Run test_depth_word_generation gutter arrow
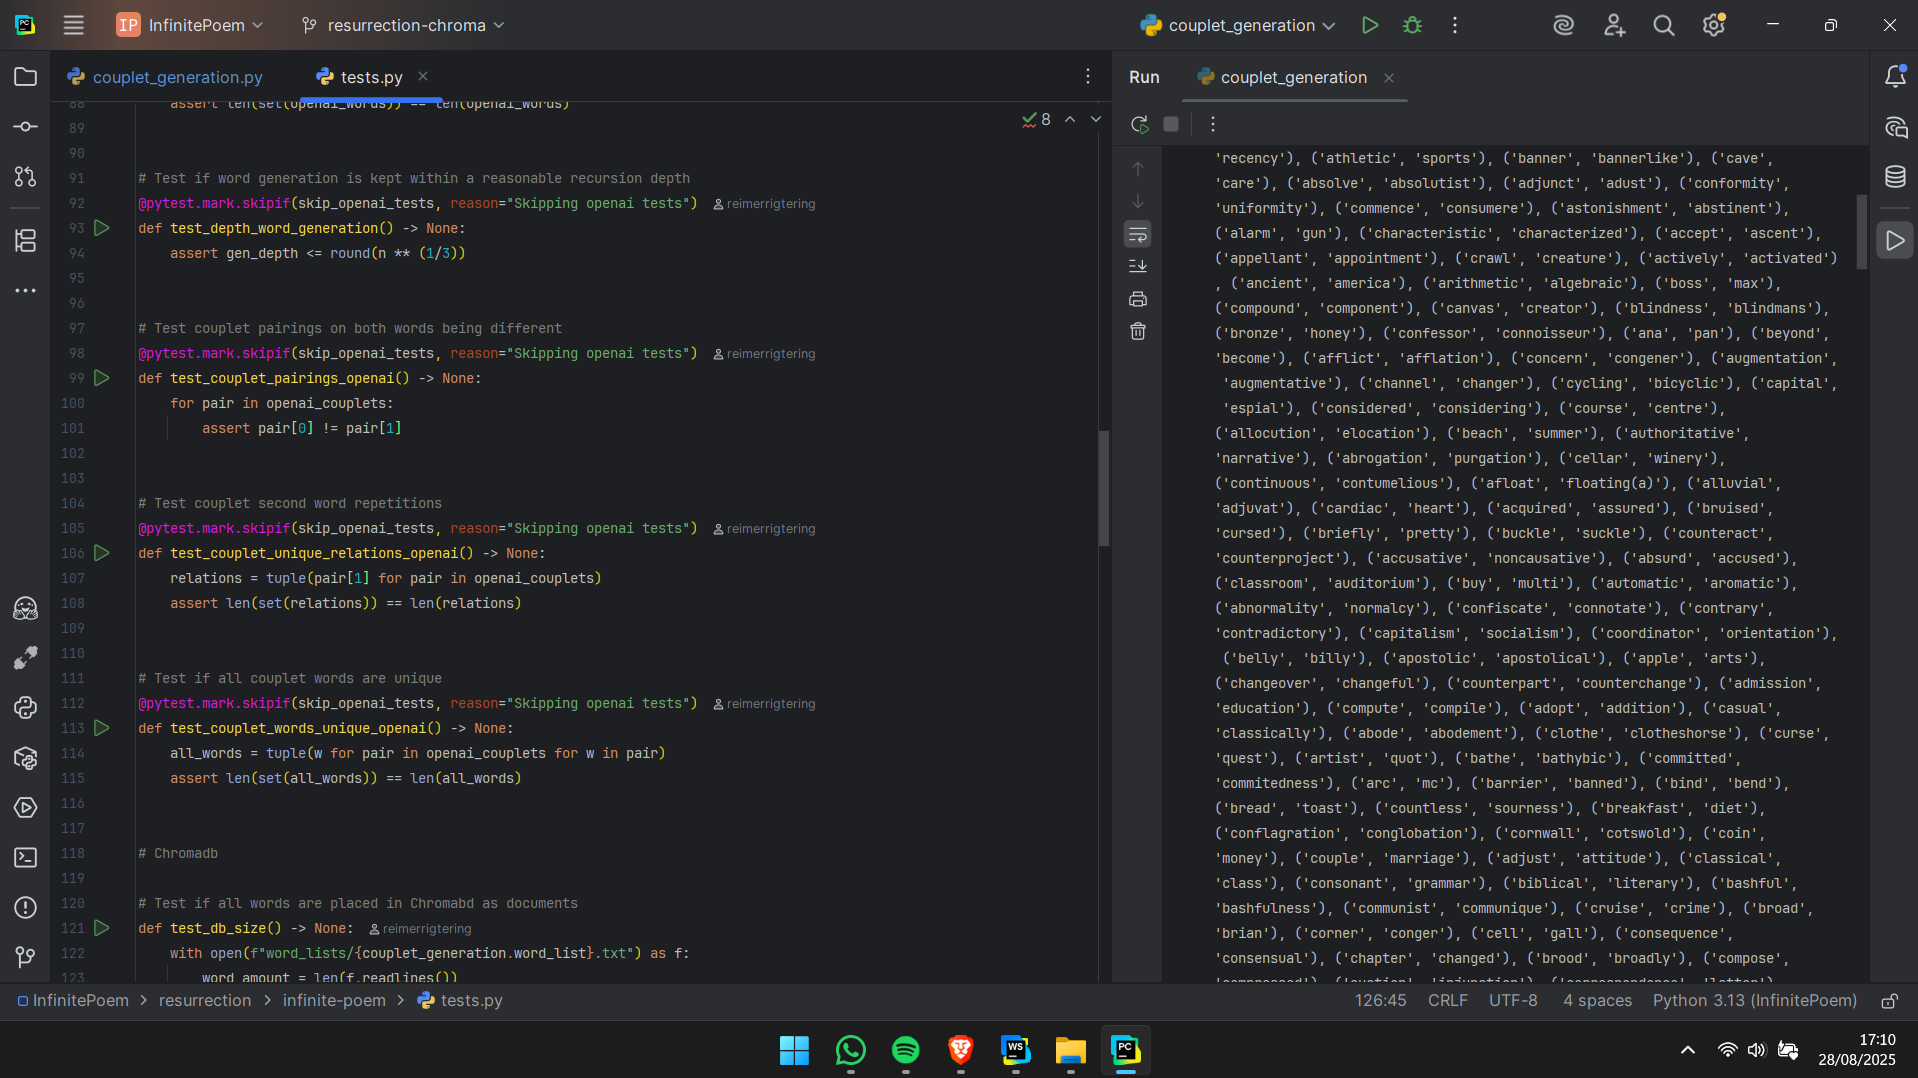The image size is (1918, 1078). (x=102, y=228)
